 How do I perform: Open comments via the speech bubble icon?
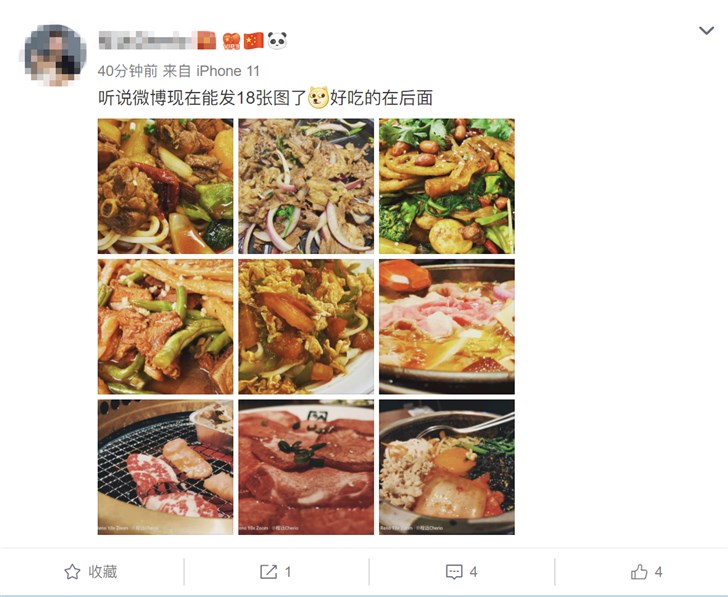point(454,571)
